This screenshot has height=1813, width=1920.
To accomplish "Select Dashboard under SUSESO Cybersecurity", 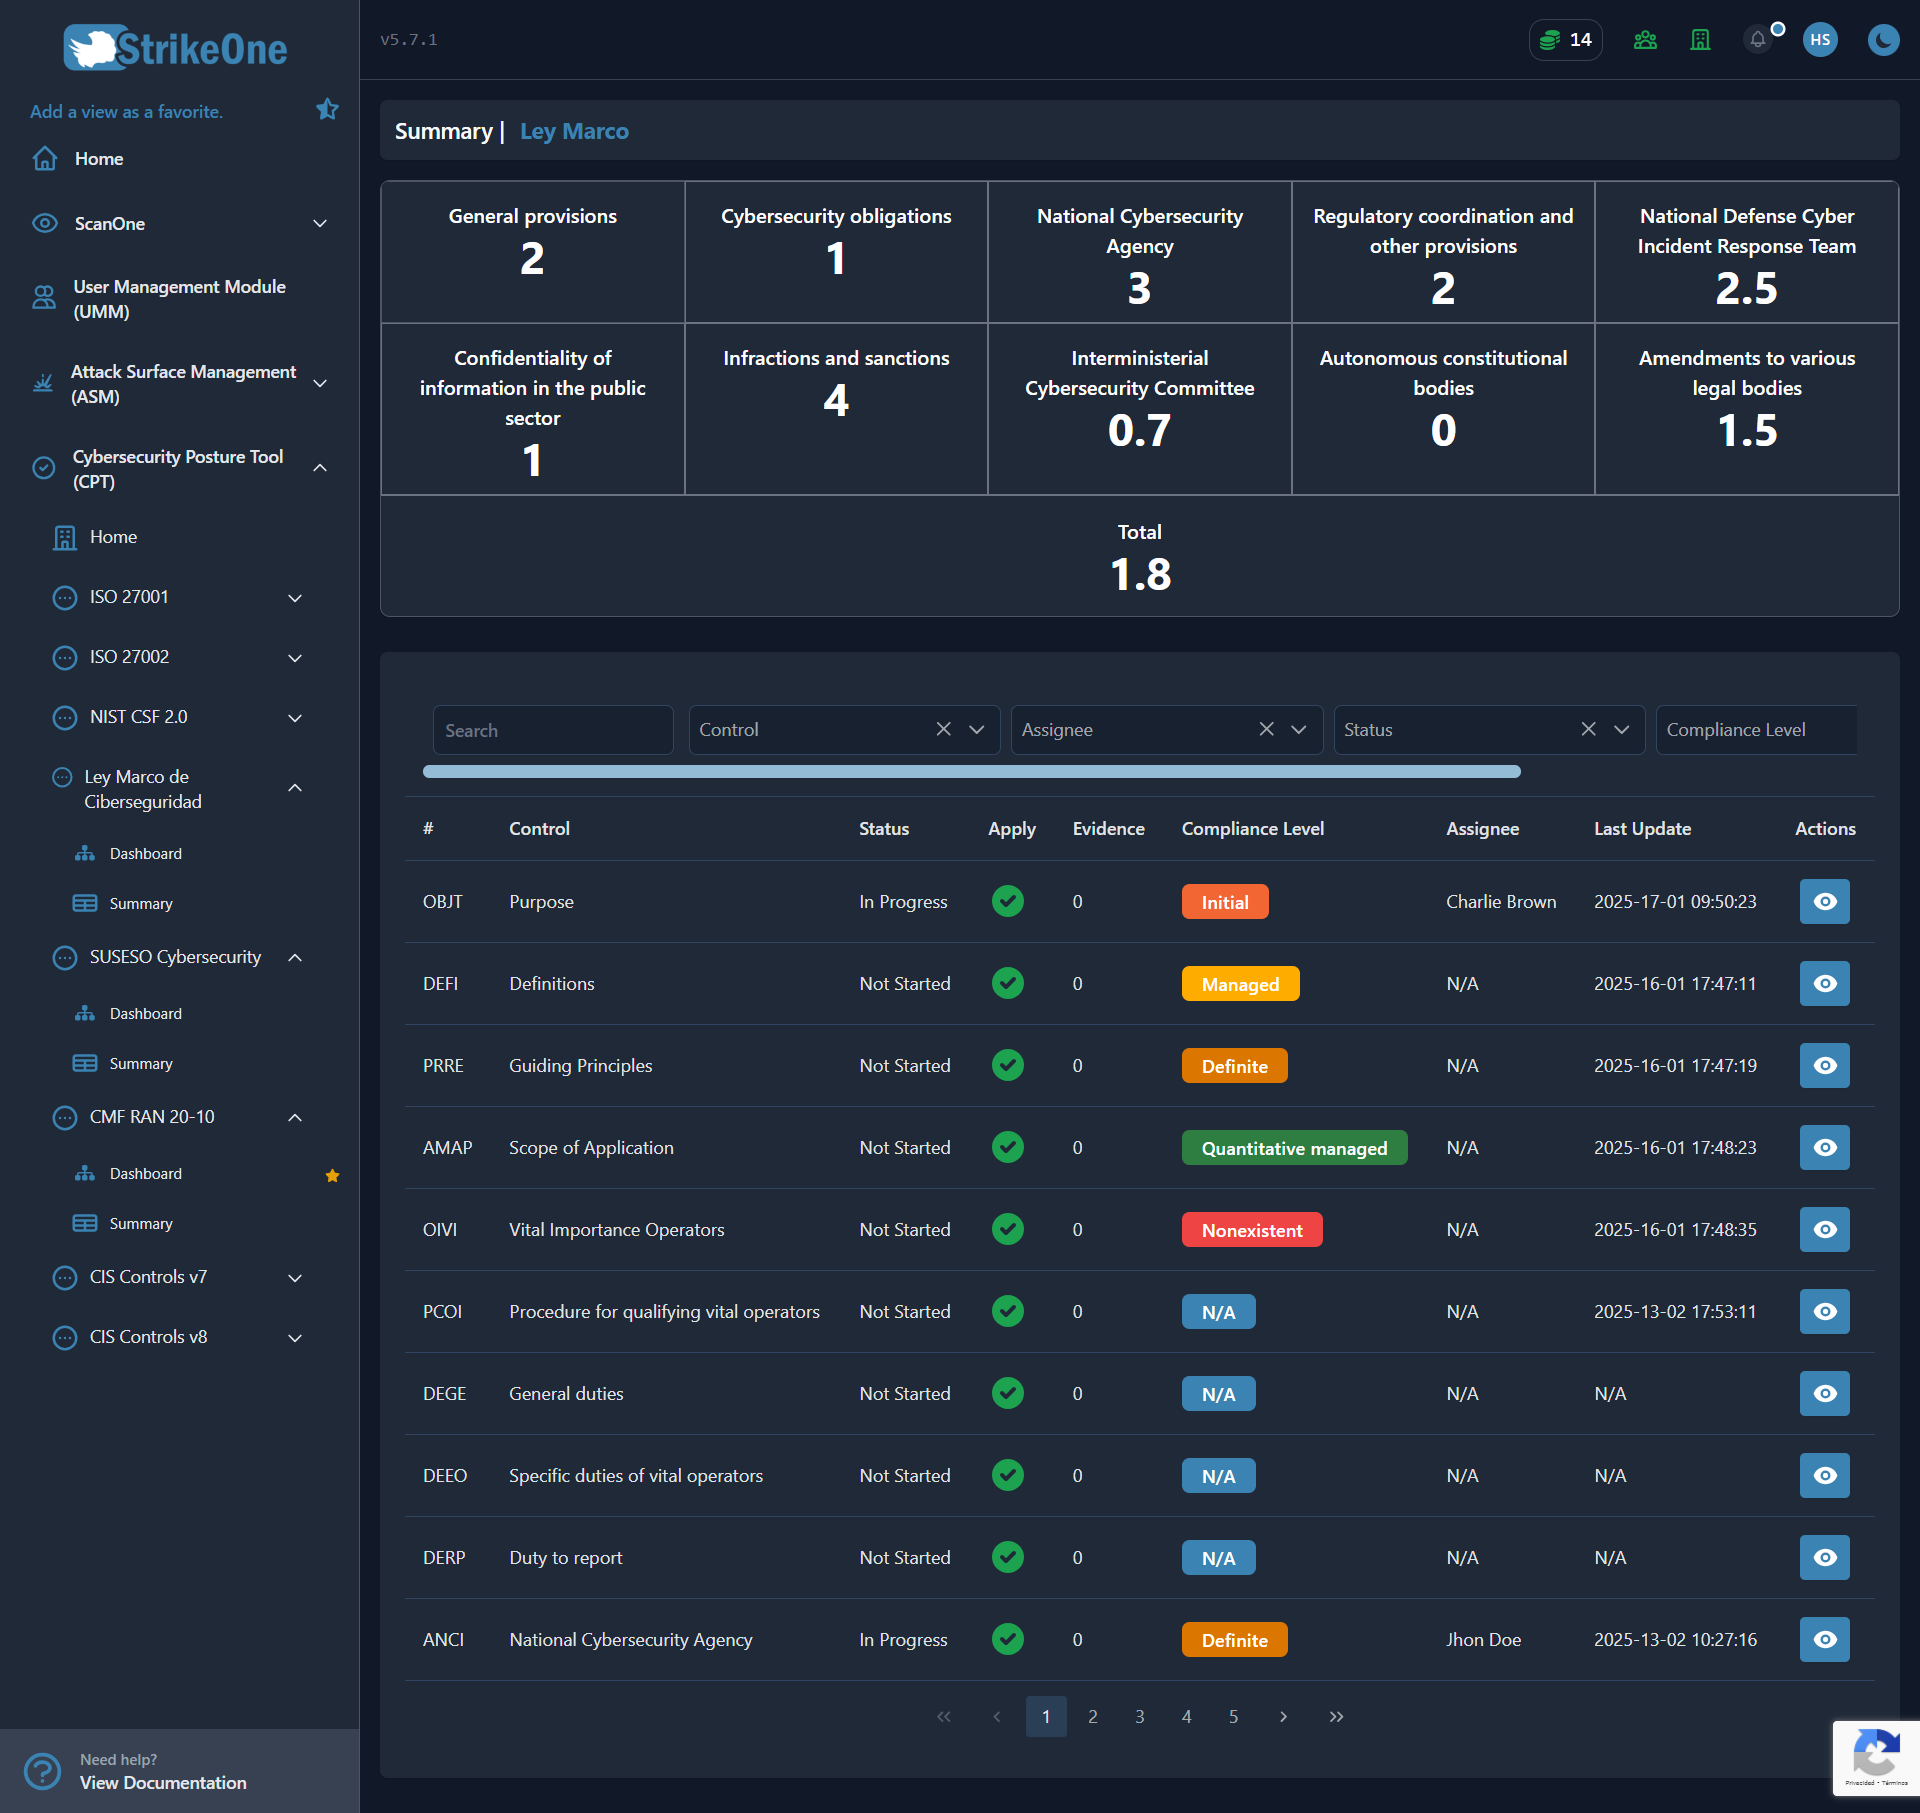I will (146, 1014).
